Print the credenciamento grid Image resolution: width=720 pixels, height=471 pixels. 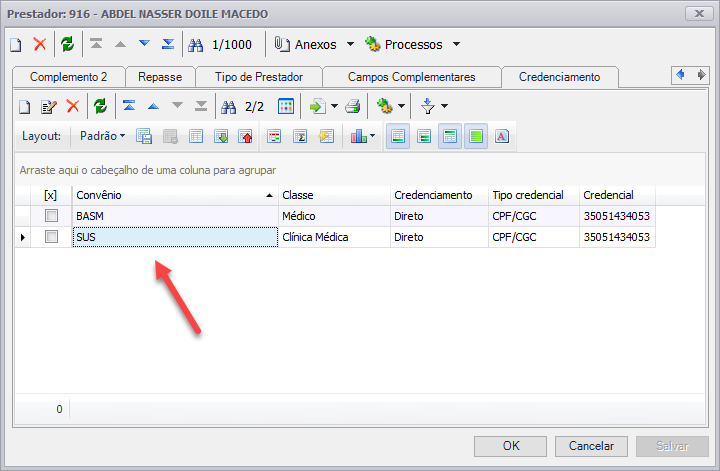pyautogui.click(x=353, y=107)
